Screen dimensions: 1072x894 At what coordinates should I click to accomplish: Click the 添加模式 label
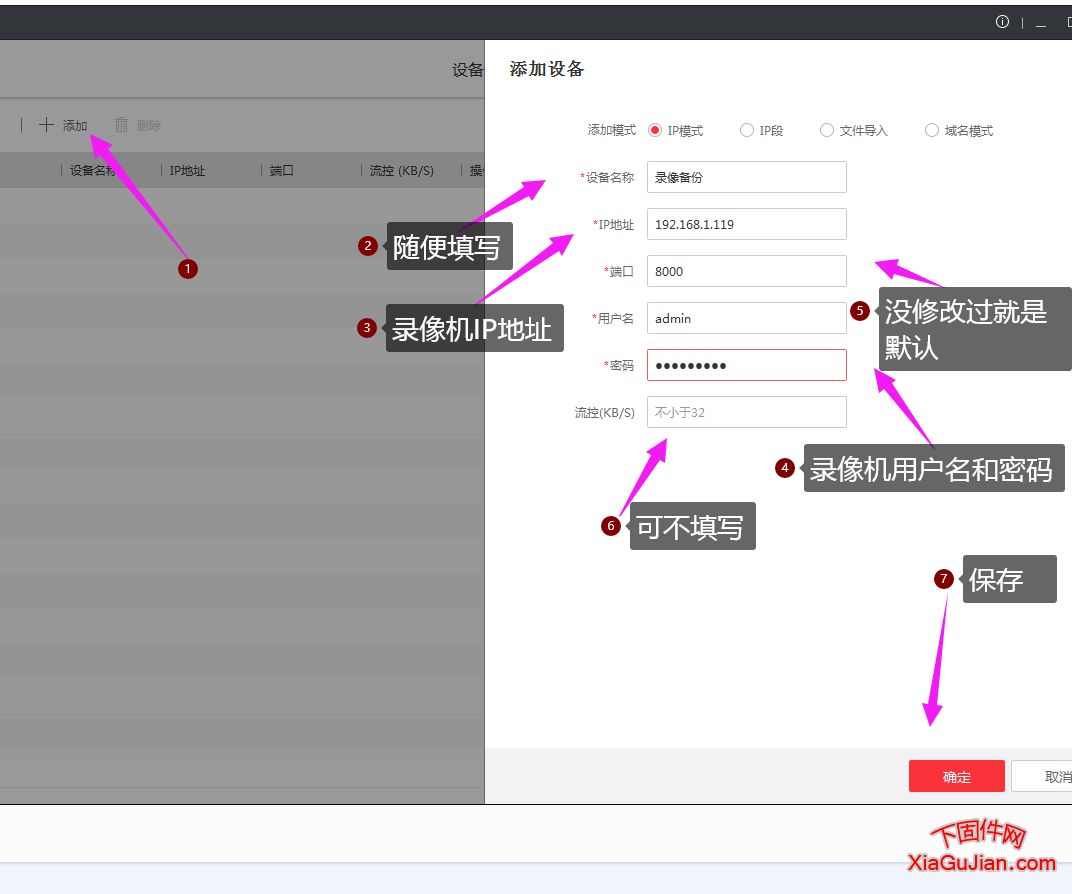[611, 130]
